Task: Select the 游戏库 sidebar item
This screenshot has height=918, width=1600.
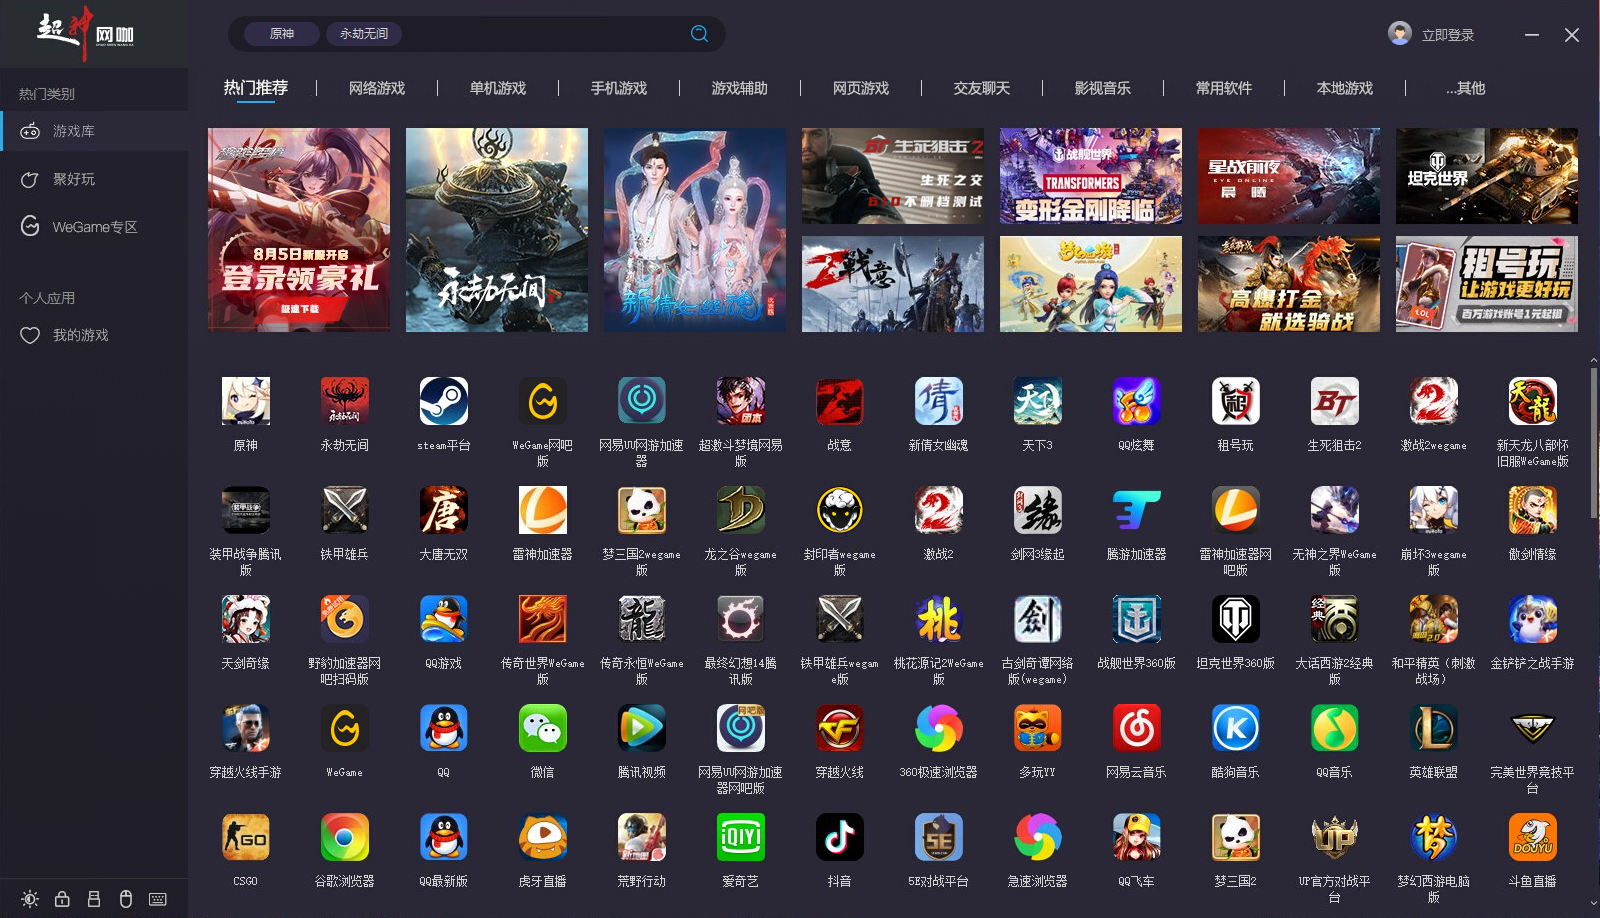Action: 94,131
